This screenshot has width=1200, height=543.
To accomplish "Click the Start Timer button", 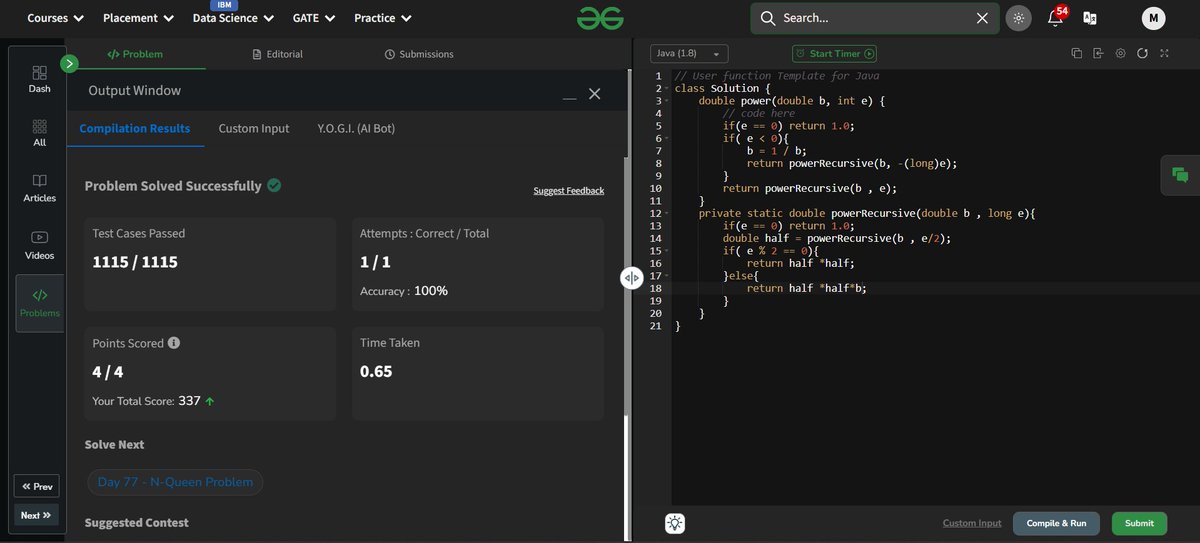I will tap(834, 54).
